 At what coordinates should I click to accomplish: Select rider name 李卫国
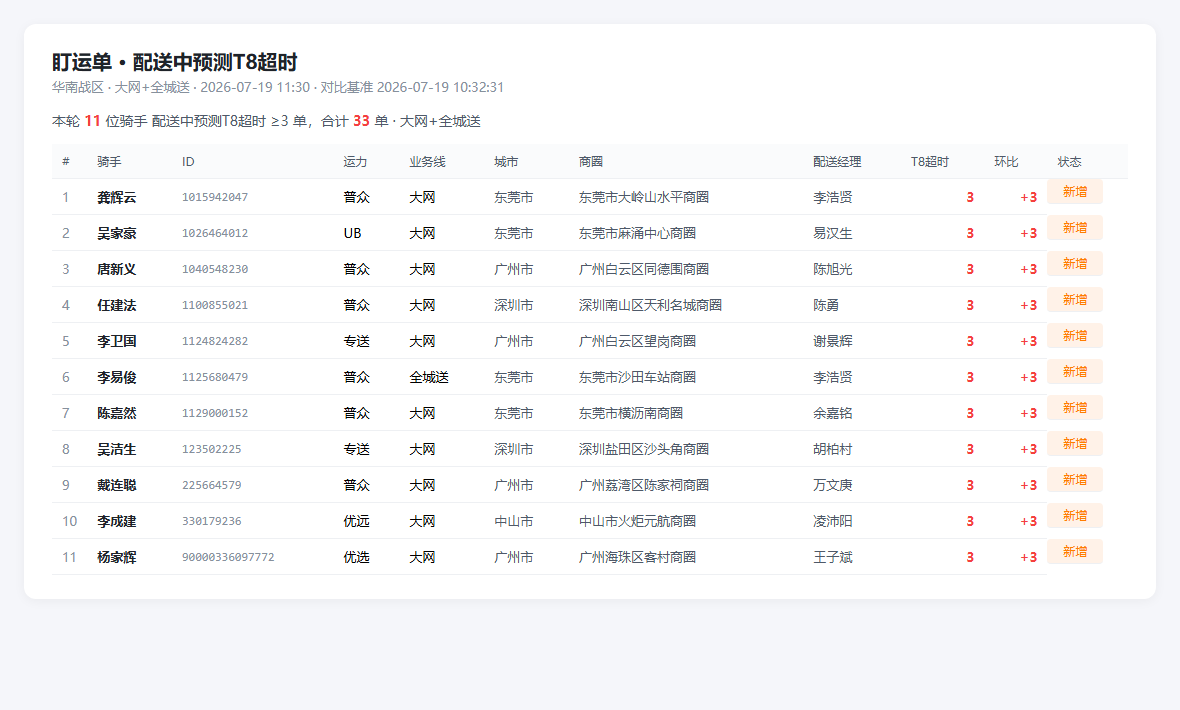[x=117, y=341]
